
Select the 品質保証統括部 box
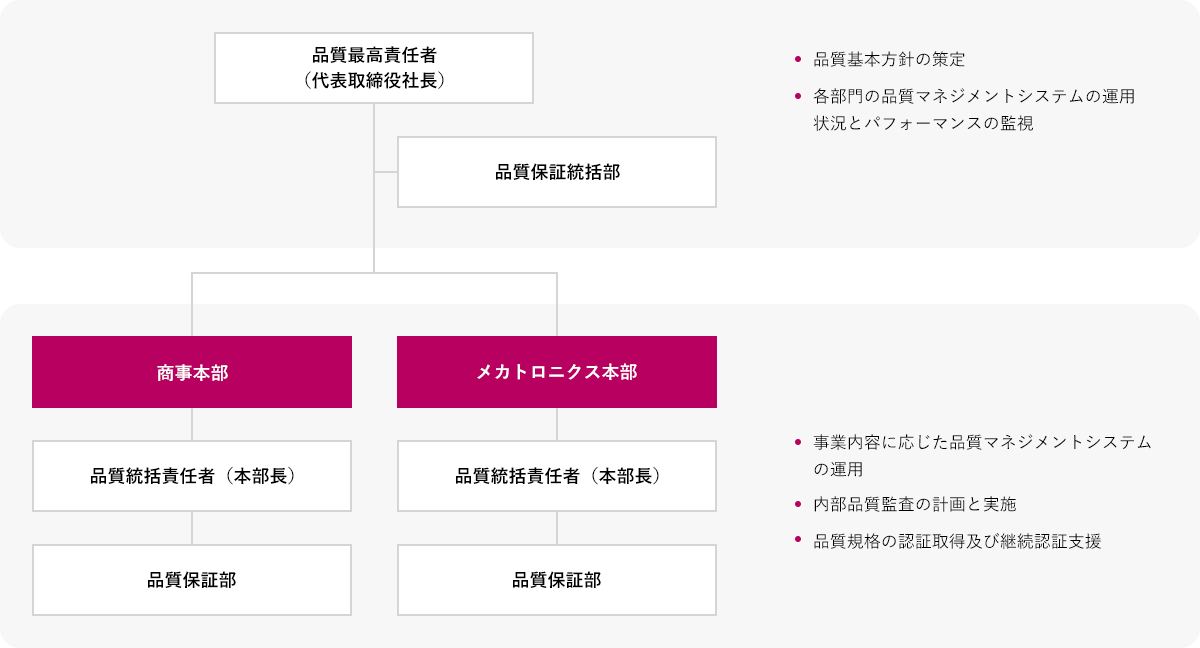pos(556,172)
